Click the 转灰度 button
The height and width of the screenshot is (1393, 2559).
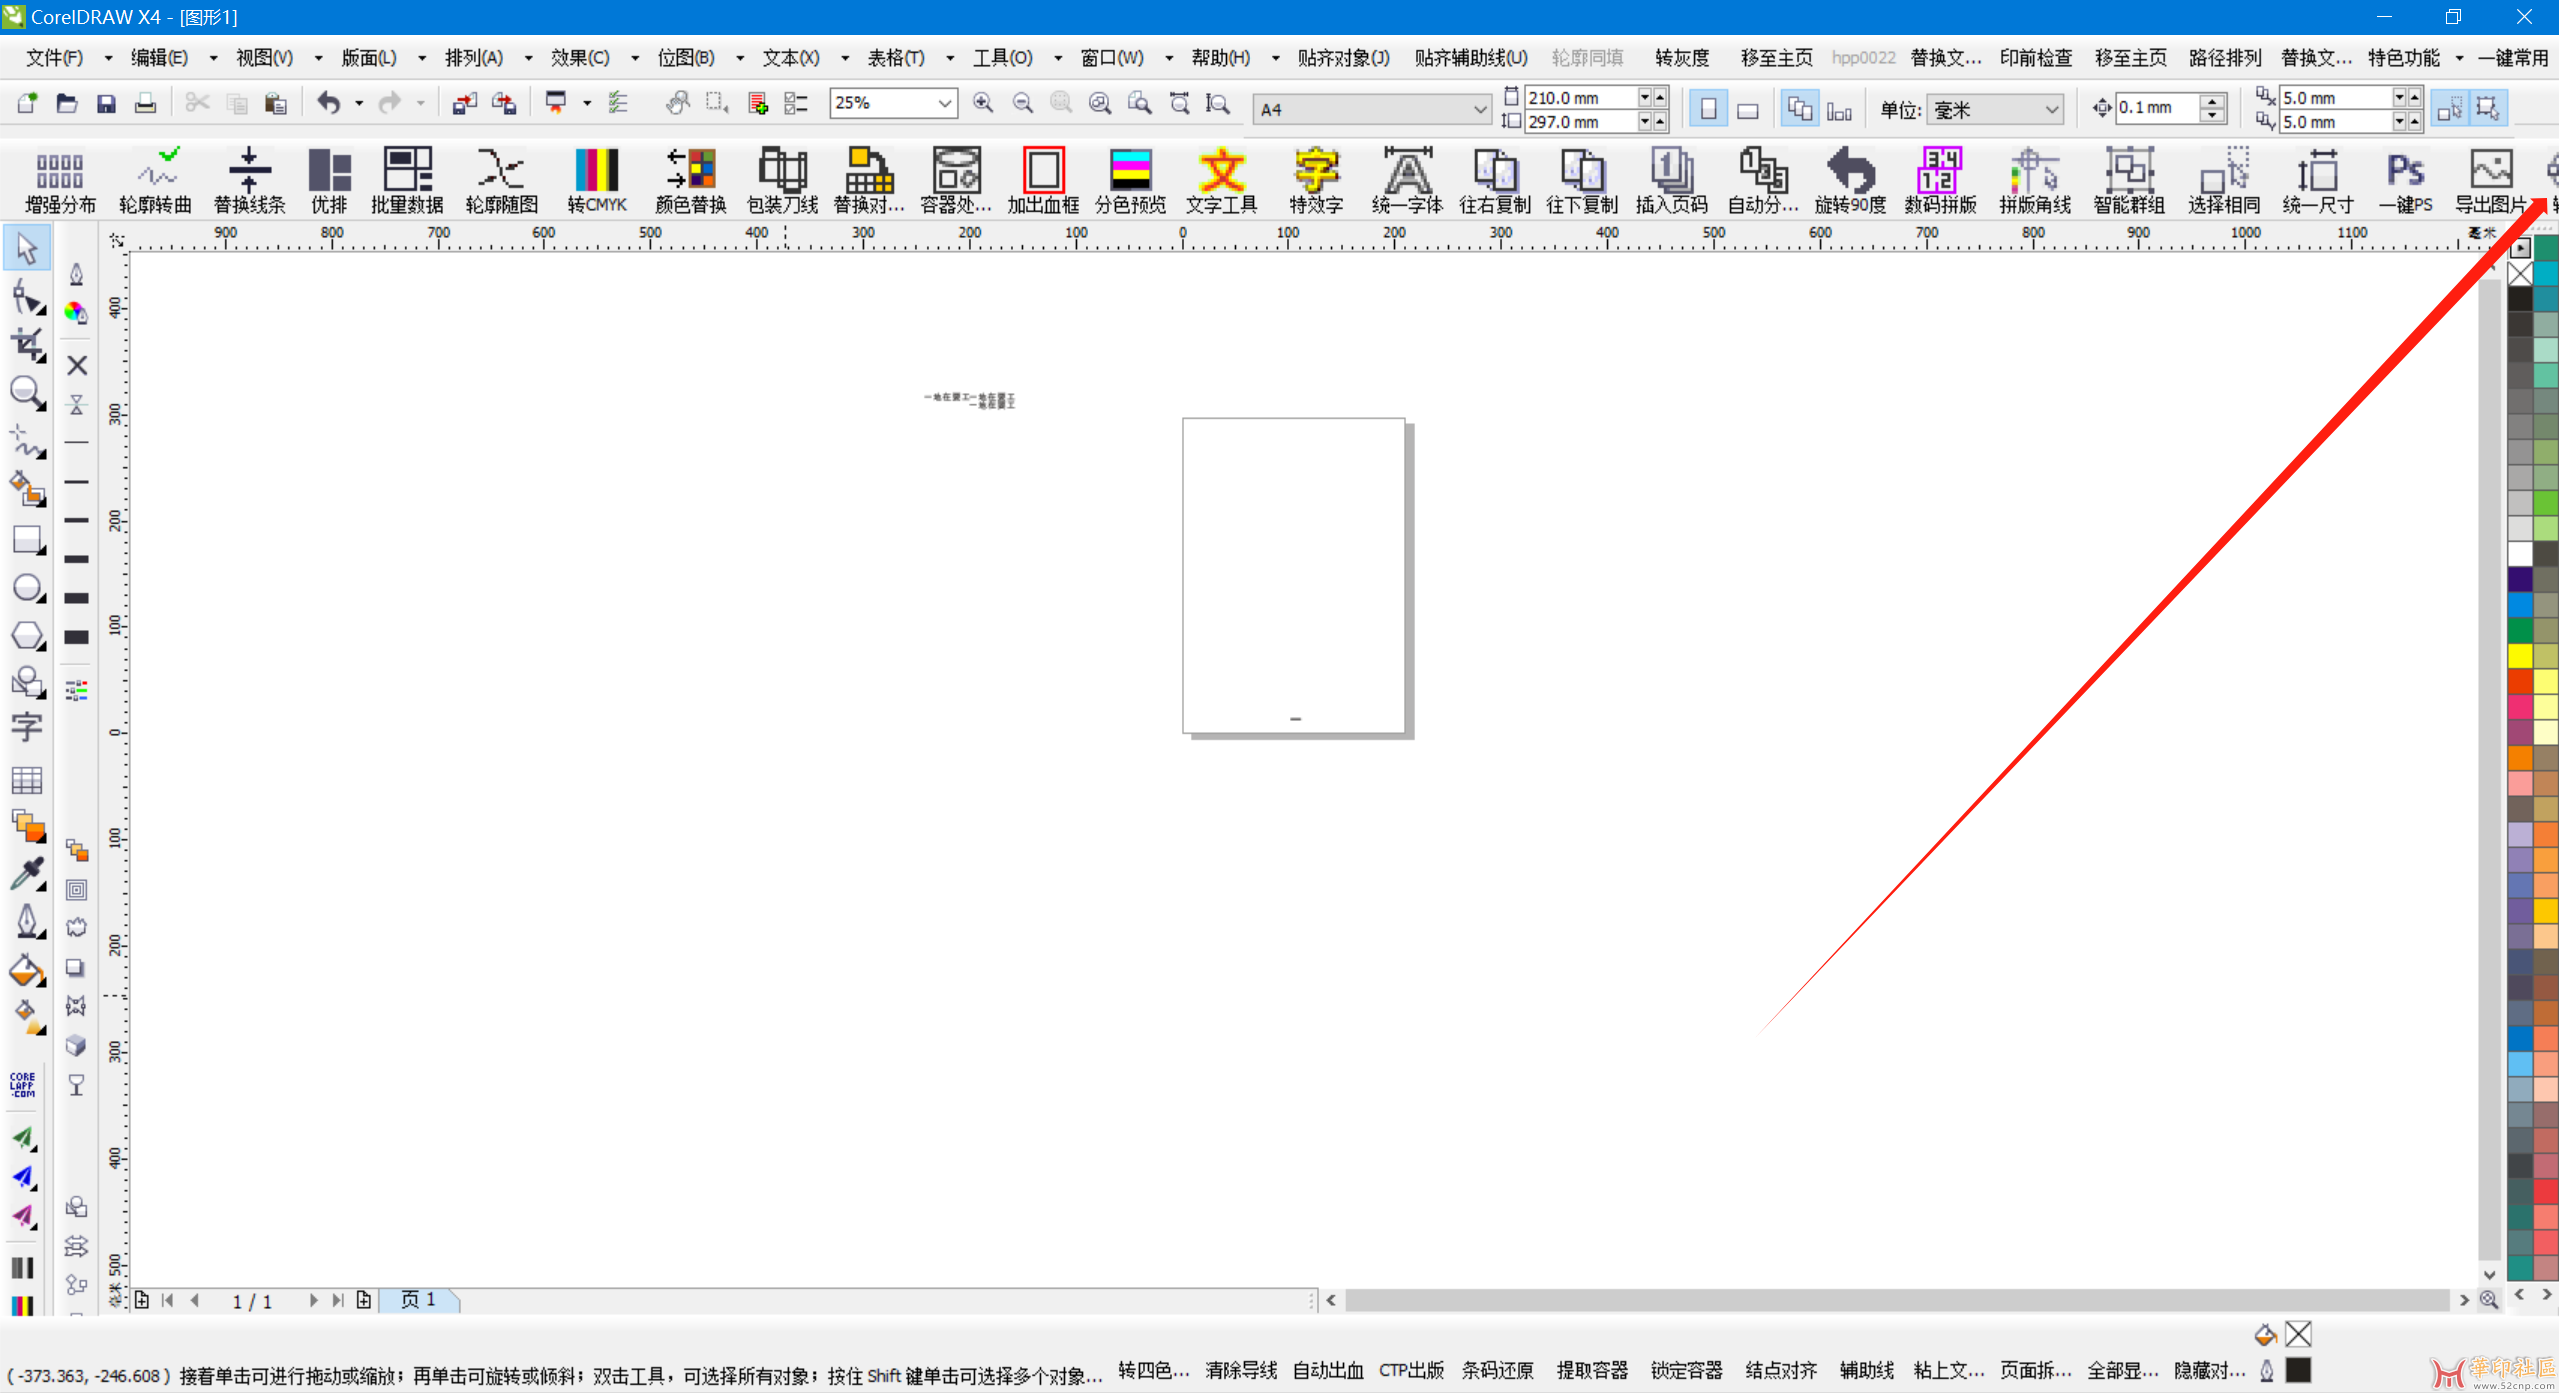coord(1682,58)
